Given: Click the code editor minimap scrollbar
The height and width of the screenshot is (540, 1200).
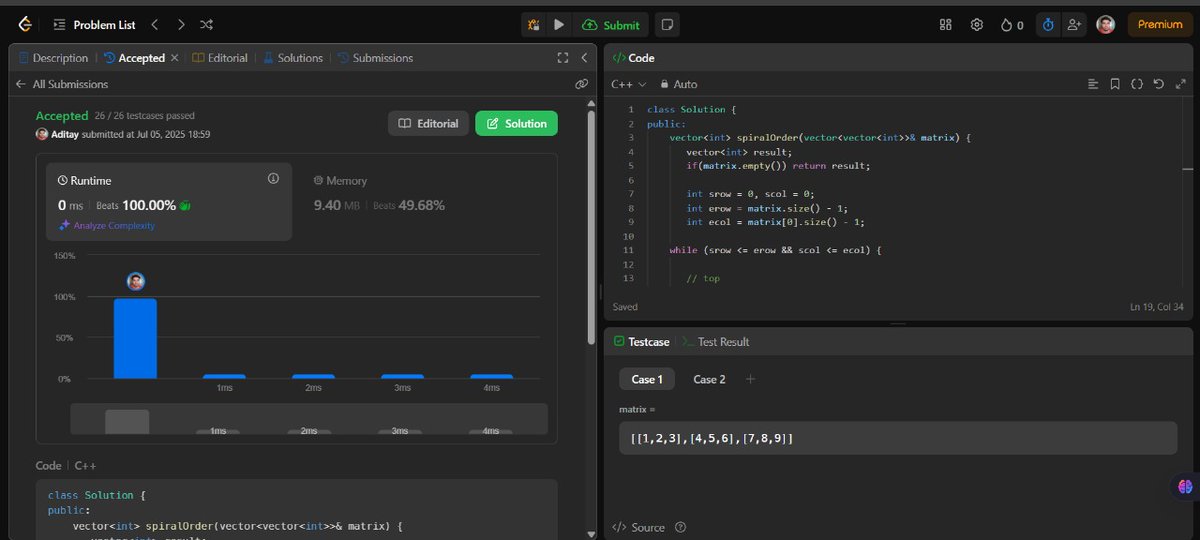Looking at the screenshot, I should coord(1186,190).
